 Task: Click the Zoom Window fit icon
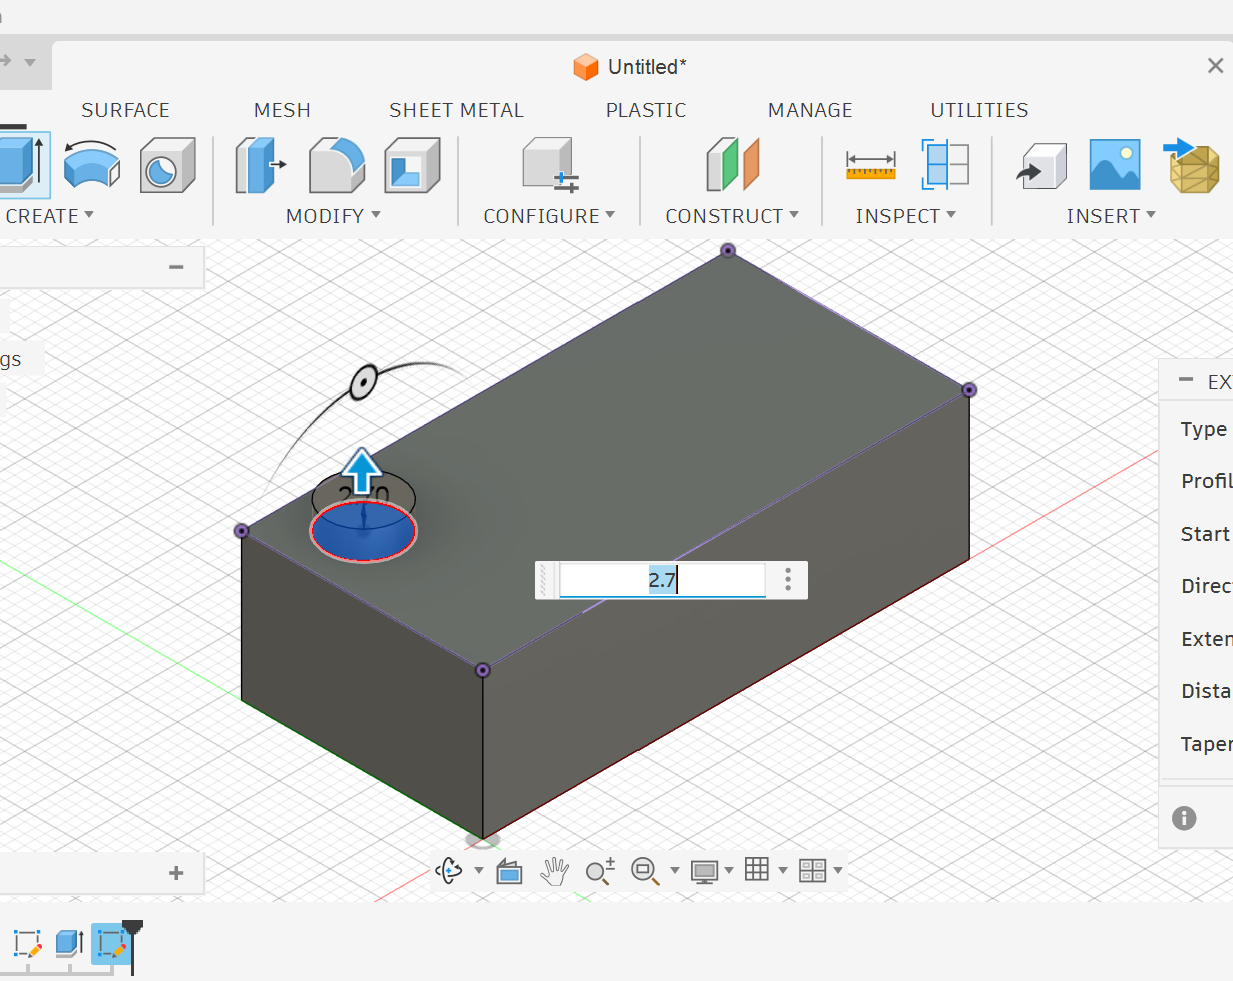tap(645, 871)
